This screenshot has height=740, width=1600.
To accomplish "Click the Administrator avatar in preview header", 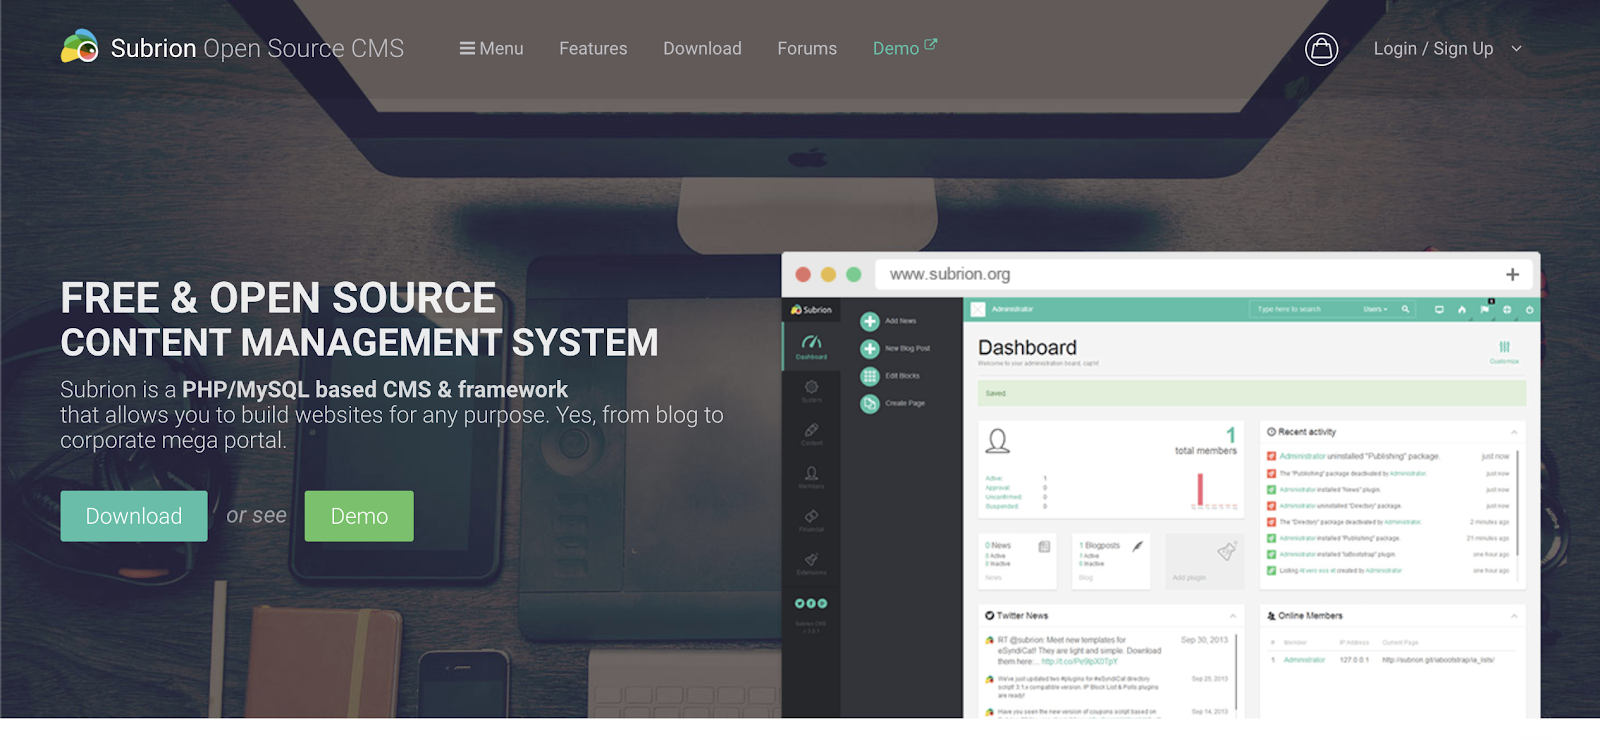I will pyautogui.click(x=978, y=309).
